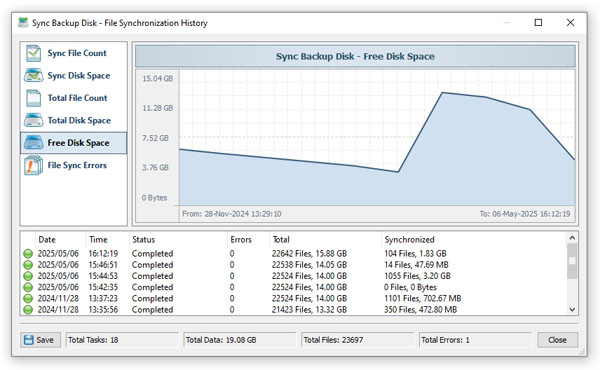Select the 2025/05/06 date cell at 16:12:19
Screen dimensions: 600x370
(58, 254)
